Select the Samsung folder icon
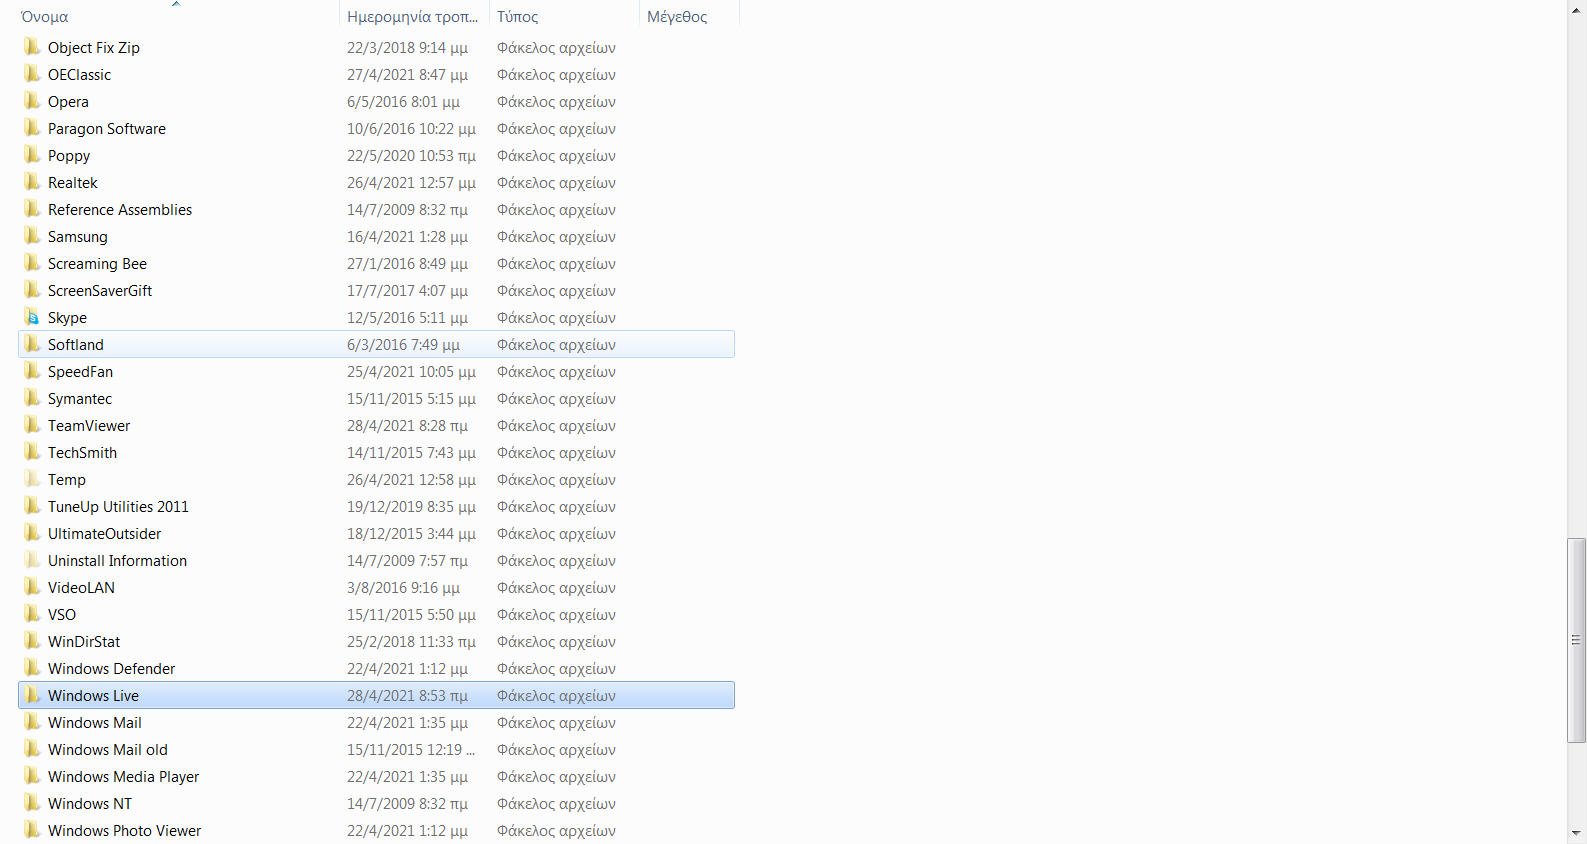The image size is (1587, 844). (33, 236)
